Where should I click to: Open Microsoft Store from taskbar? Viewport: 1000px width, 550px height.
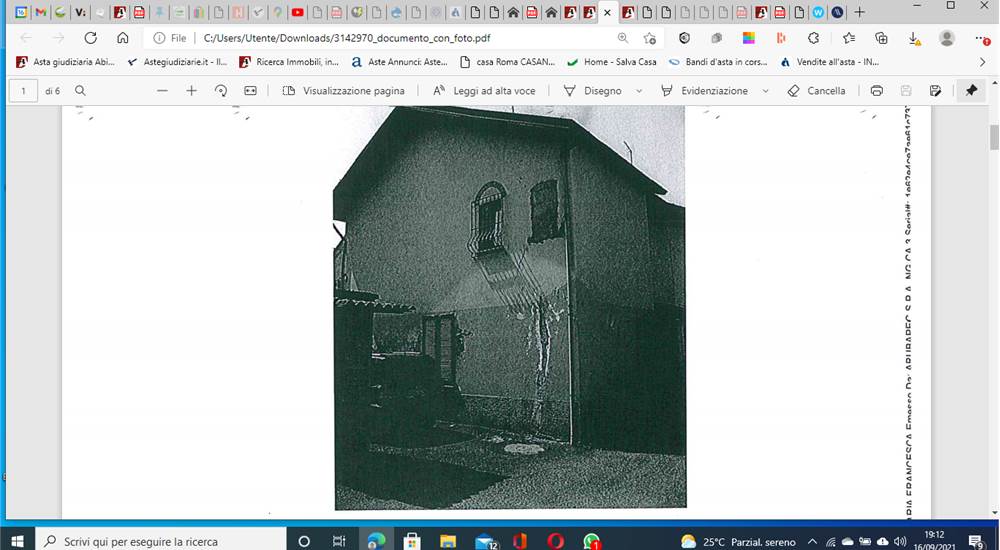click(x=412, y=542)
